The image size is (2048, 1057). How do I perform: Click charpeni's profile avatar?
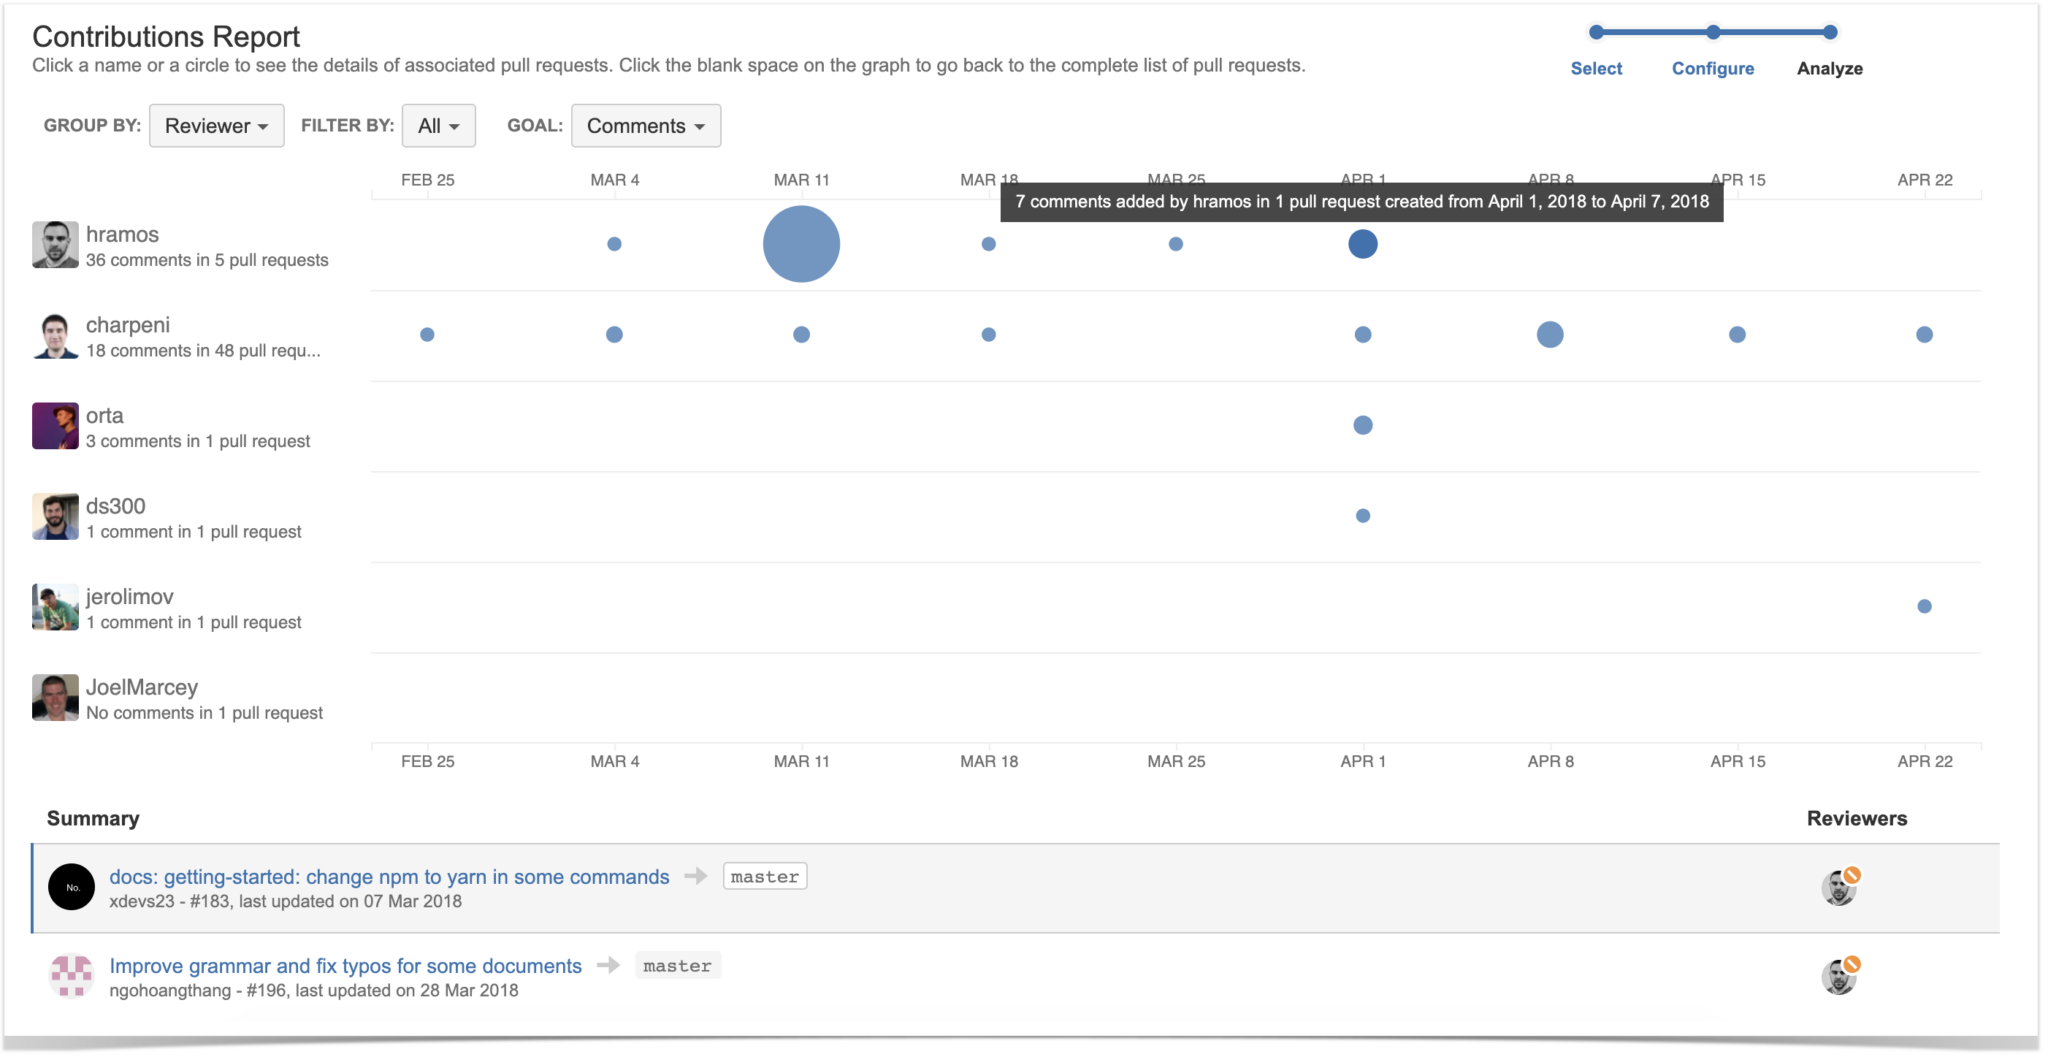56,336
